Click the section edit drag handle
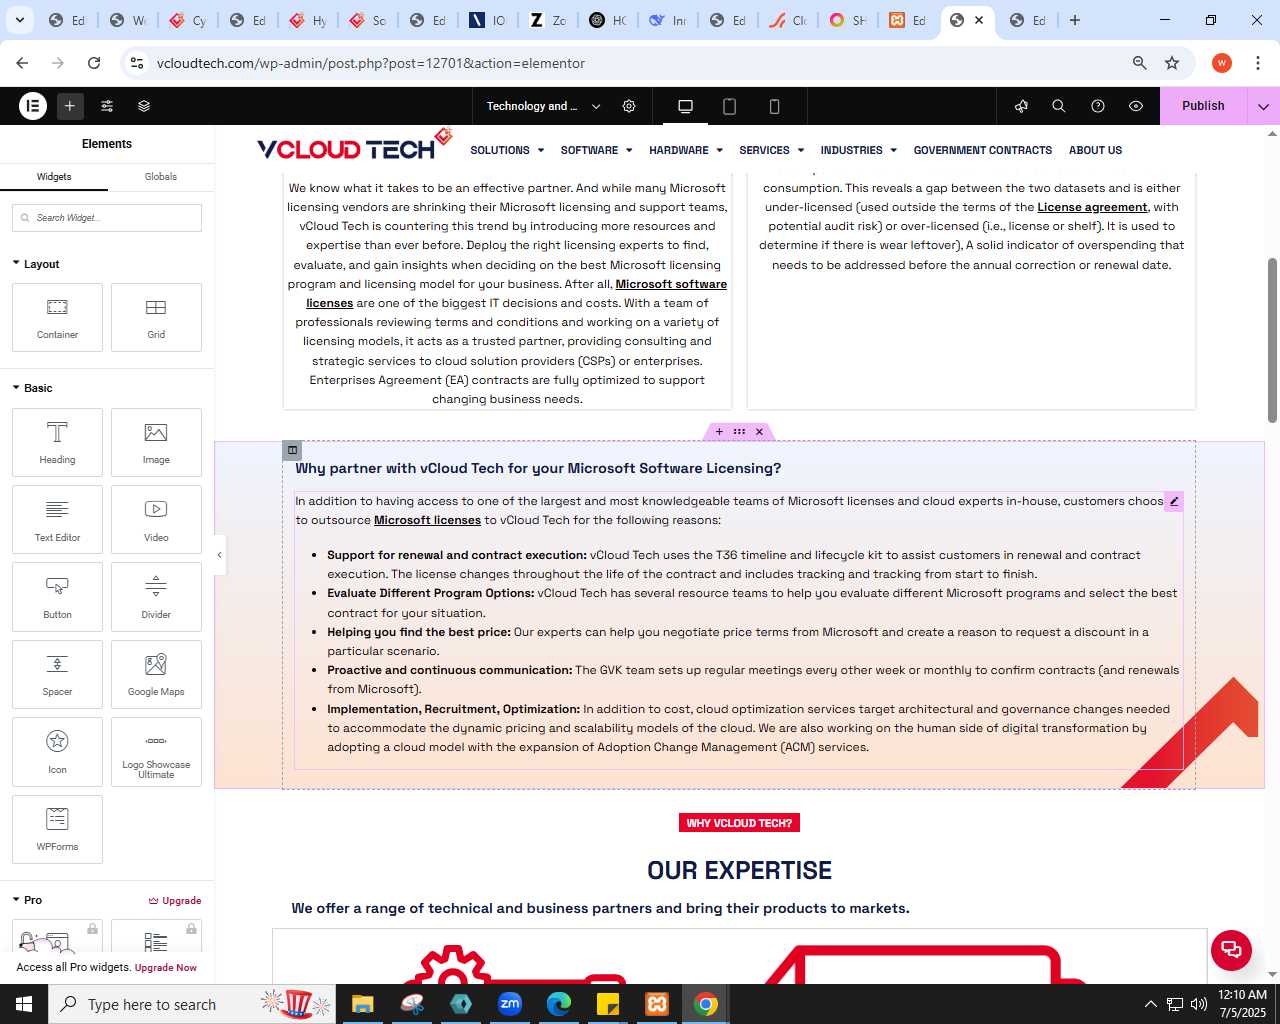 [739, 432]
